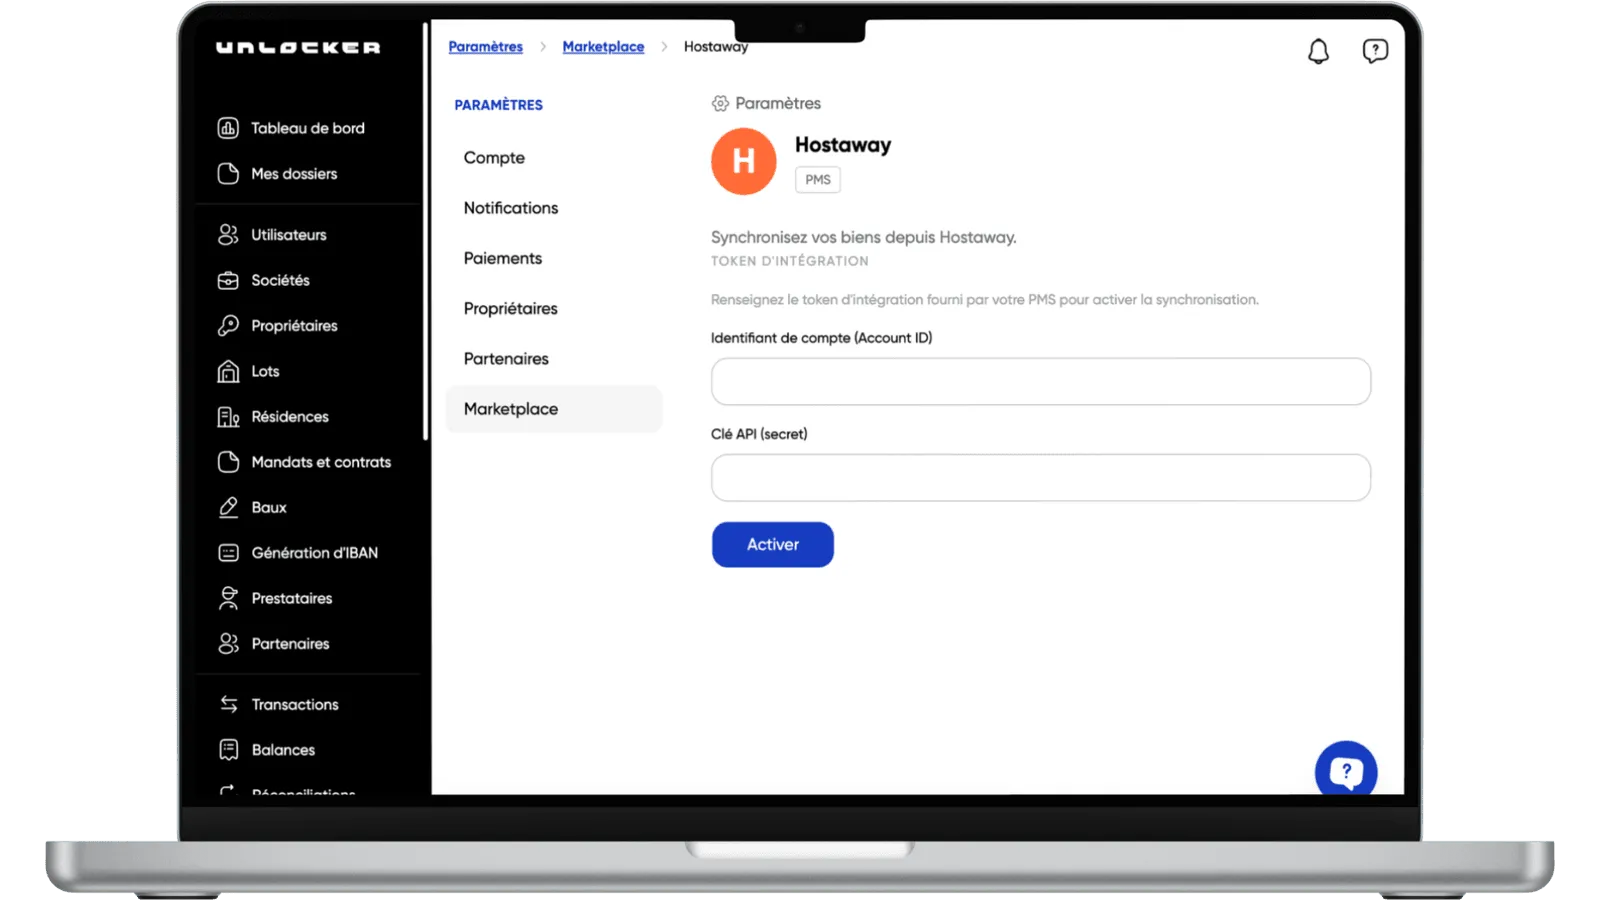Click the Mes dossiers folder icon

(x=228, y=173)
